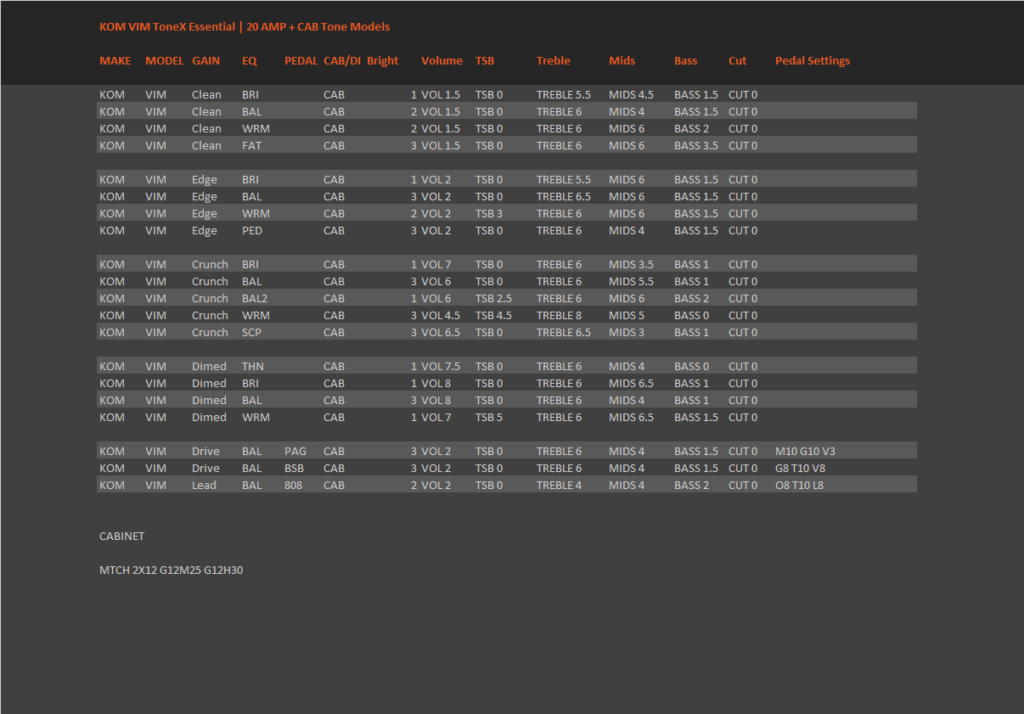Click Drive in the PAG pedal row
The width and height of the screenshot is (1024, 714).
pos(206,451)
